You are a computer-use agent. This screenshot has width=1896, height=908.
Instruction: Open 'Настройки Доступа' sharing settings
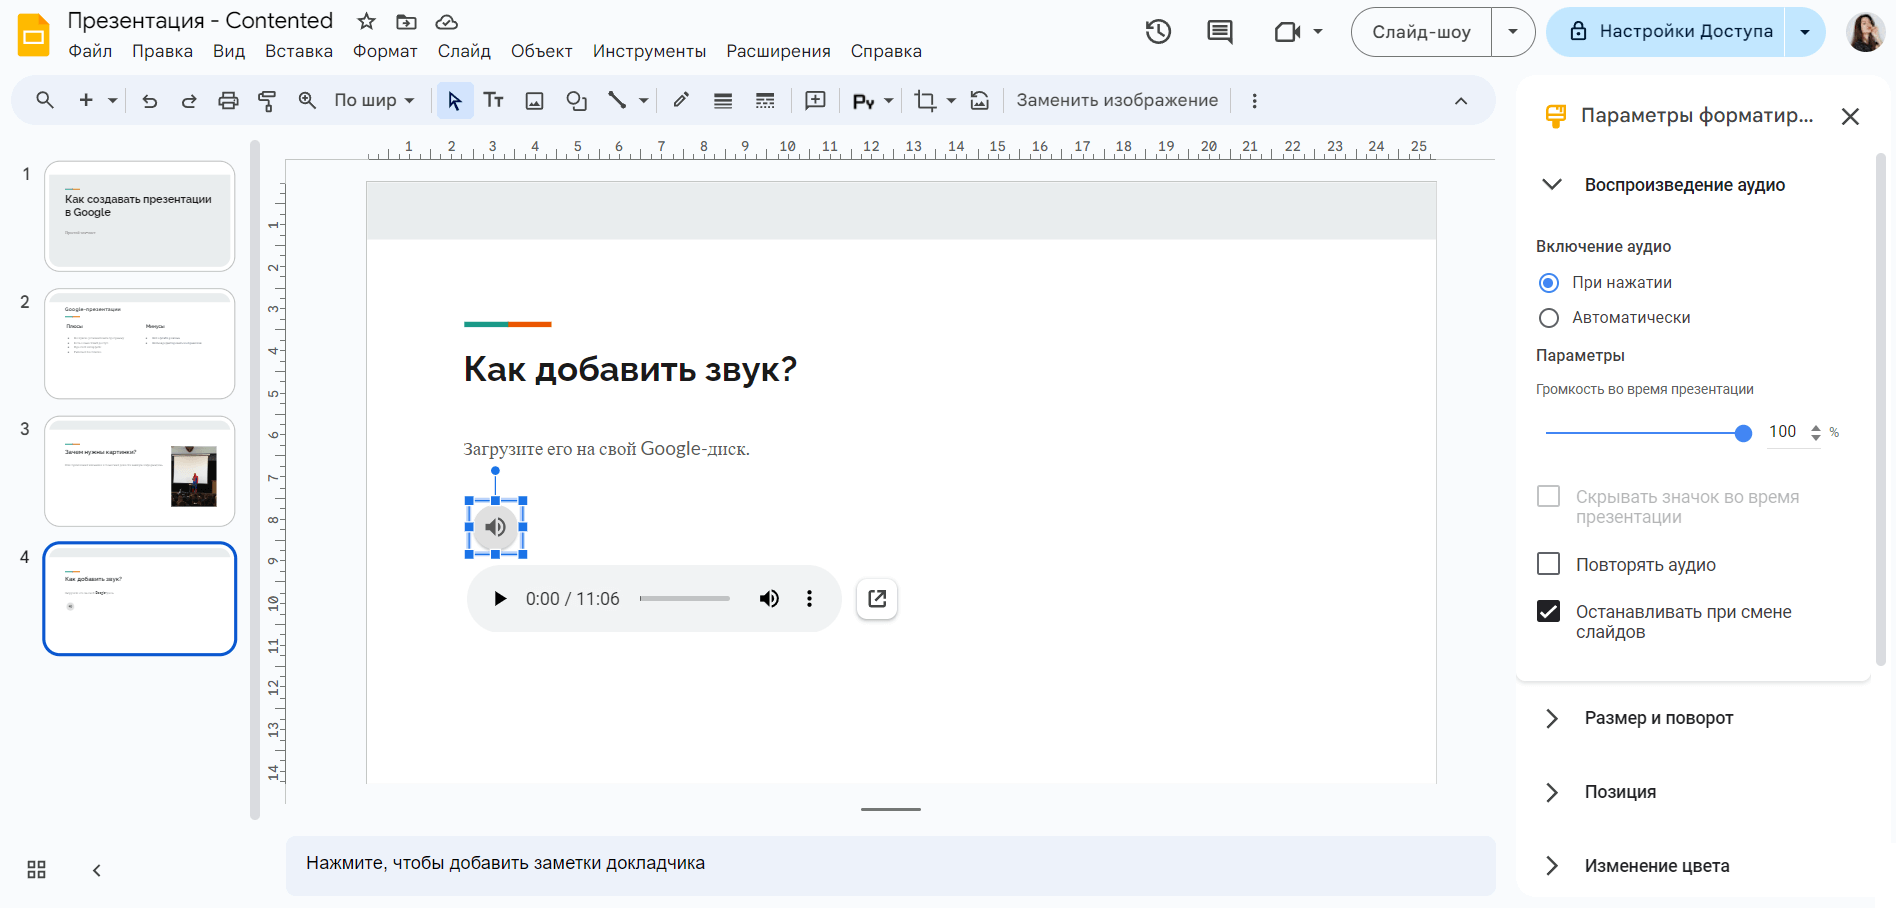1666,32
